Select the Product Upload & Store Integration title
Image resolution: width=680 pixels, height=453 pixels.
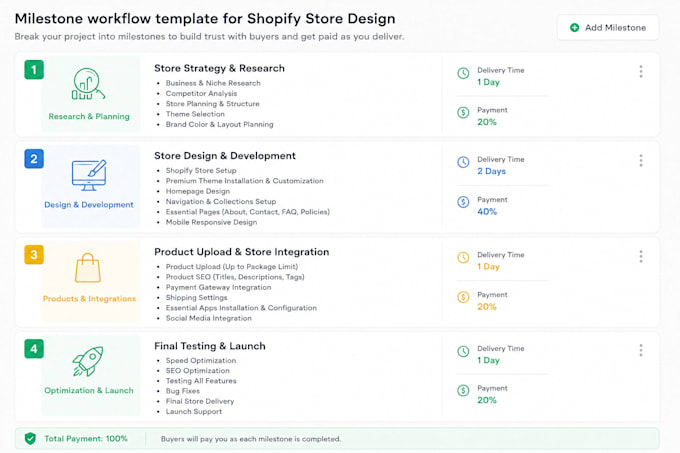(242, 252)
